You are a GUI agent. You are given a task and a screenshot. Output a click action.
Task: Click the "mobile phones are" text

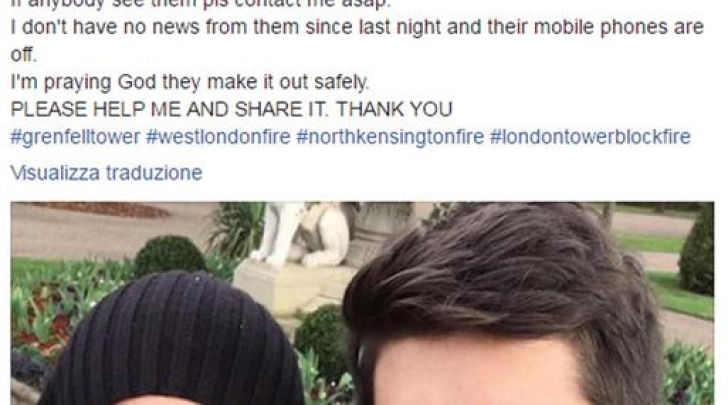click(x=619, y=27)
